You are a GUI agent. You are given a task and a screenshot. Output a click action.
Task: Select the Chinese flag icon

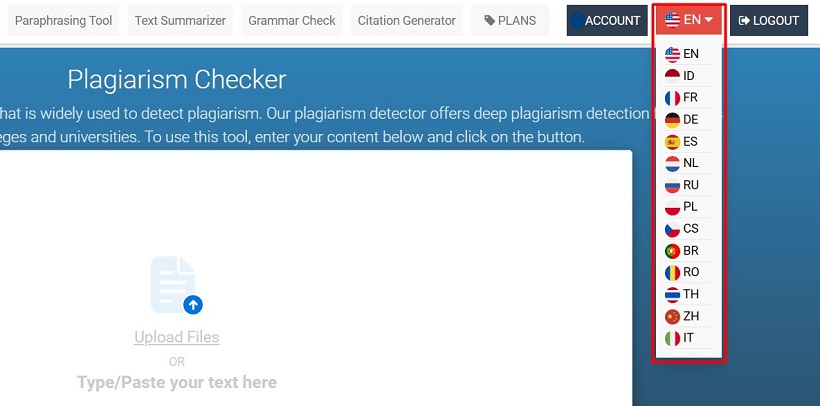pyautogui.click(x=673, y=316)
